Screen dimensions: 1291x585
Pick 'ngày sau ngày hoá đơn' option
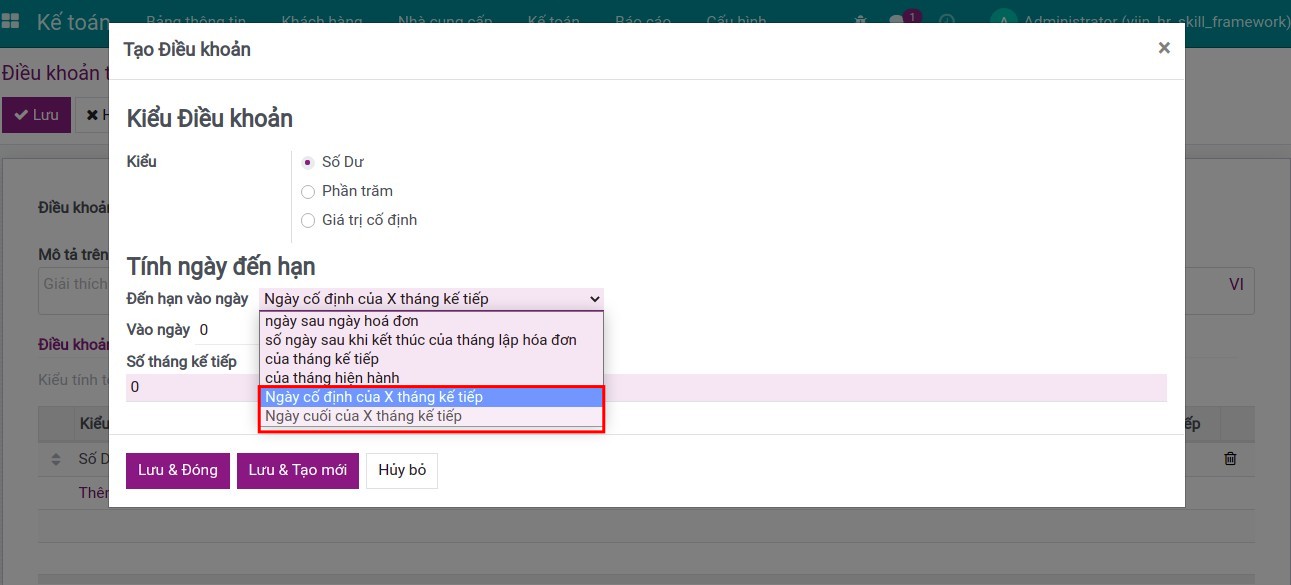point(342,321)
